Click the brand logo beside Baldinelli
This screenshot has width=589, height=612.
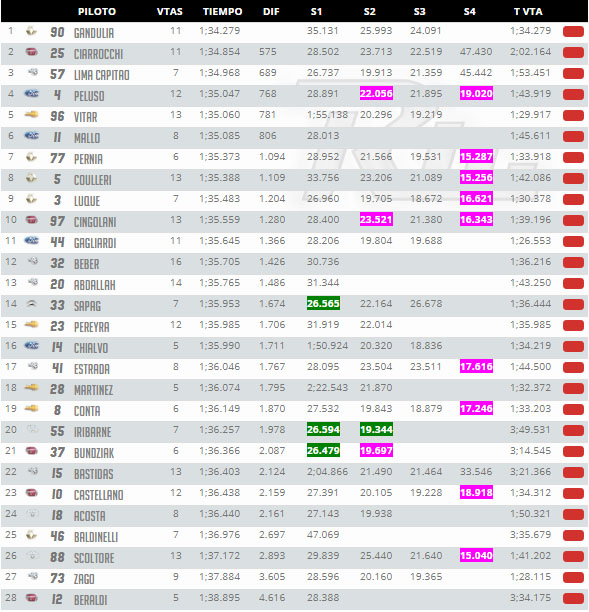(31, 535)
